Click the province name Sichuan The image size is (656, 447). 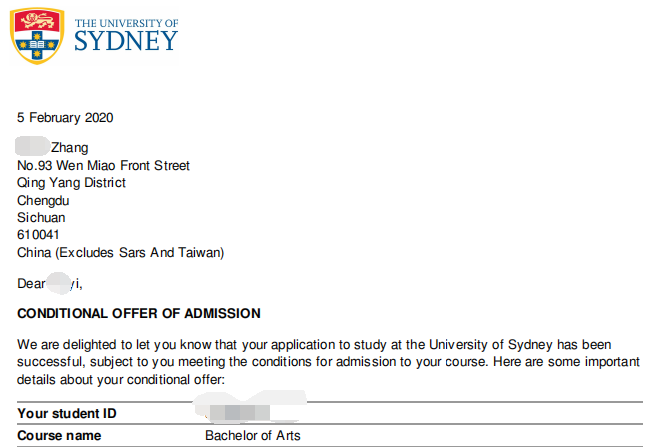[x=41, y=217]
